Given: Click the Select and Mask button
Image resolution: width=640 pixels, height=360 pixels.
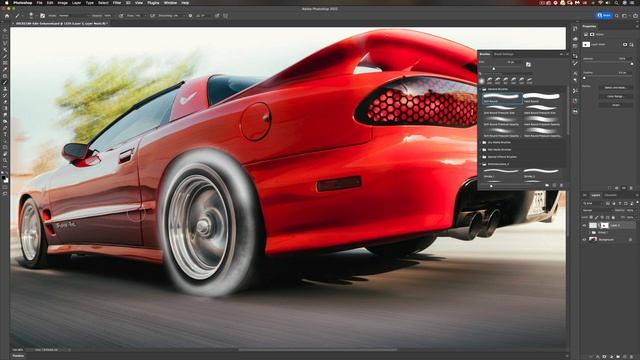Looking at the screenshot, I should coord(616,87).
